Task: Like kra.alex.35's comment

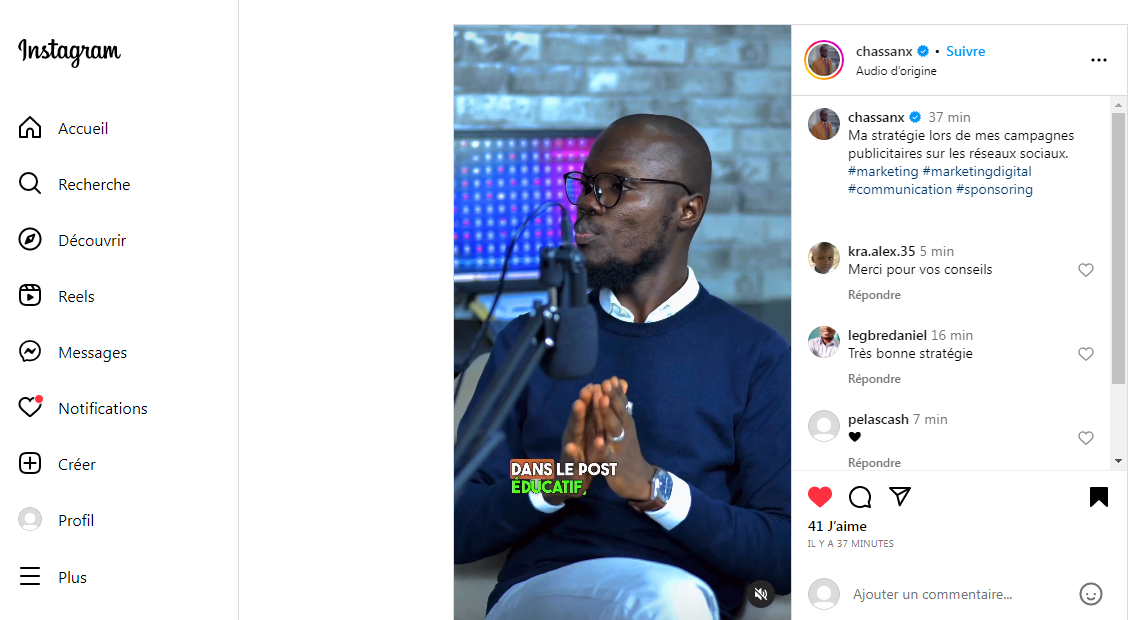Action: coord(1085,270)
